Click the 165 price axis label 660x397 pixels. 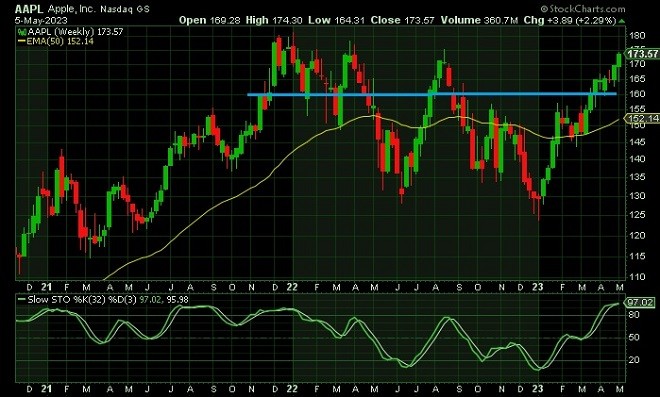coord(637,79)
